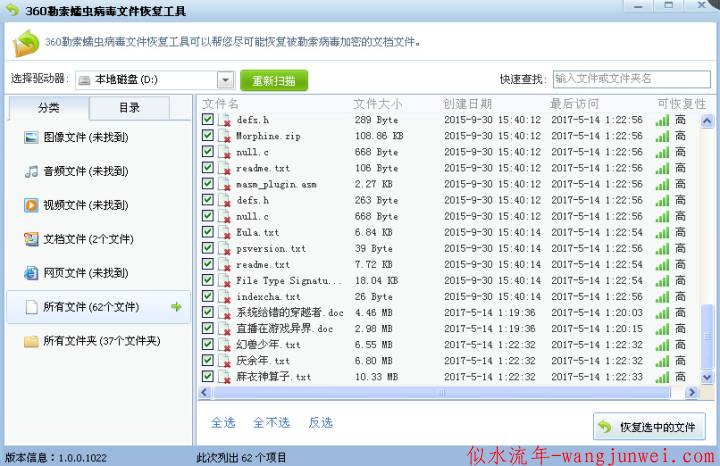Viewport: 720px width, 466px height.
Task: Click the vertical scrollbar thumb of file list
Action: click(x=707, y=337)
